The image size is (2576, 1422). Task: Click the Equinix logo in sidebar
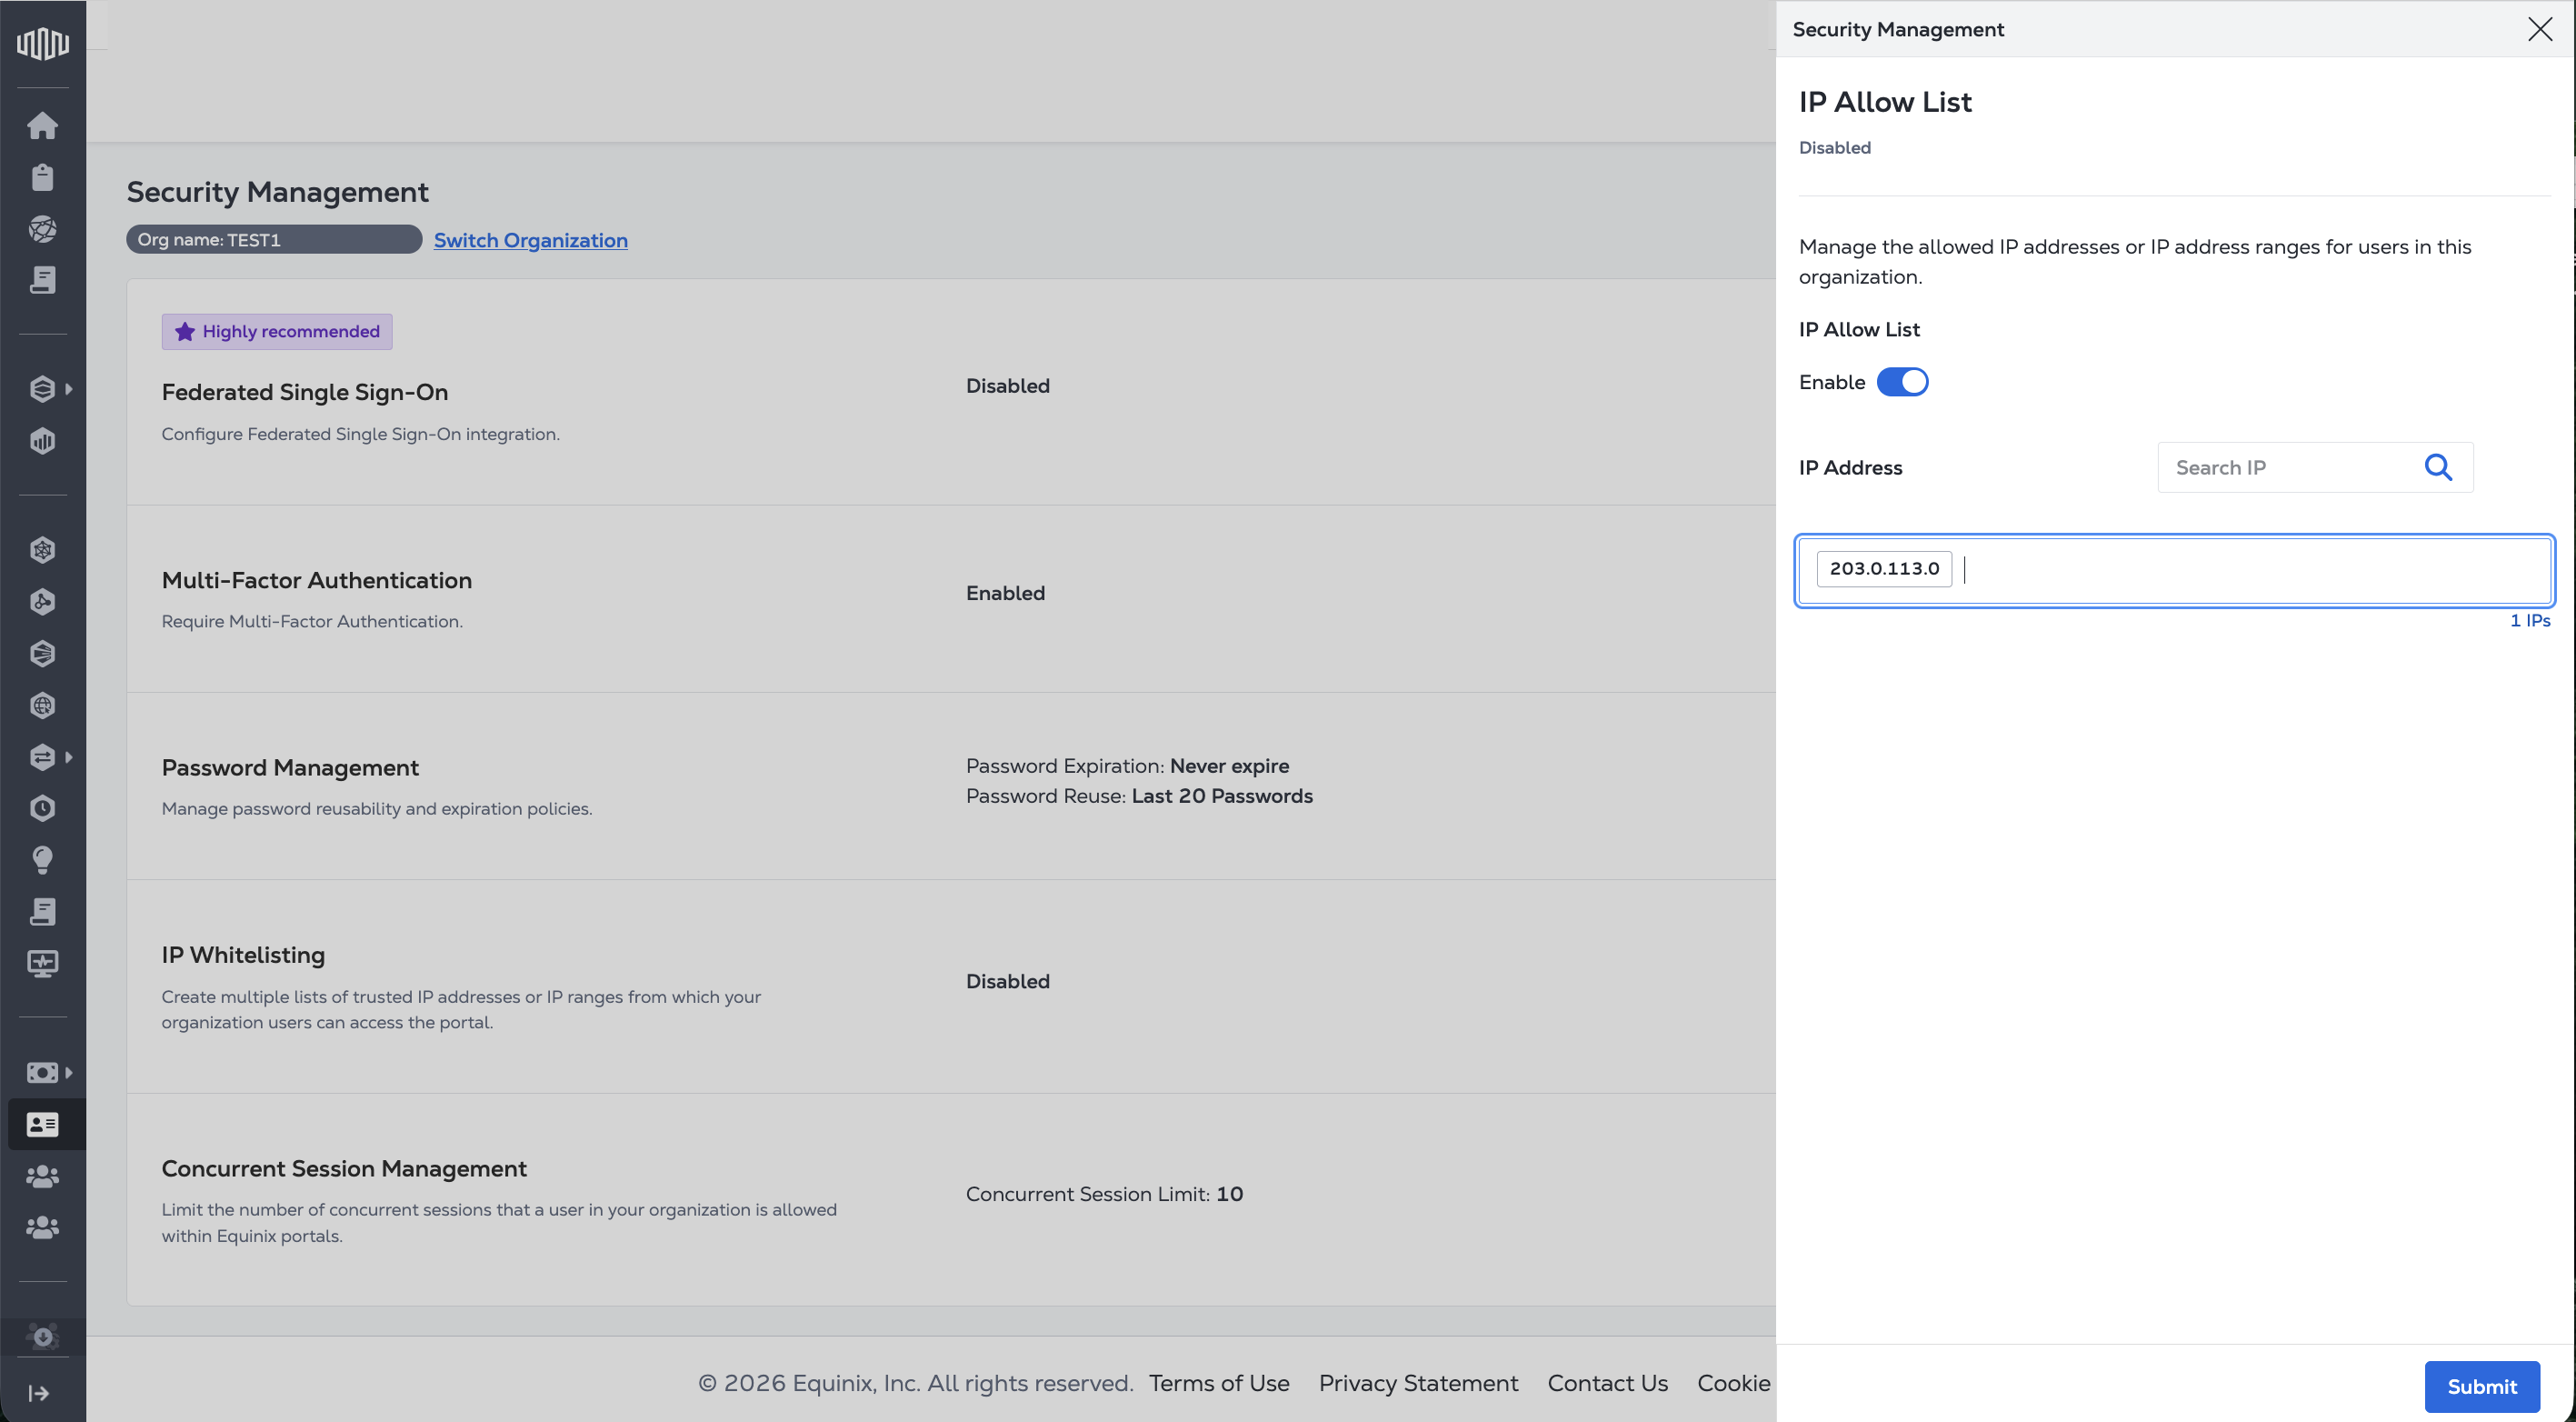[43, 43]
